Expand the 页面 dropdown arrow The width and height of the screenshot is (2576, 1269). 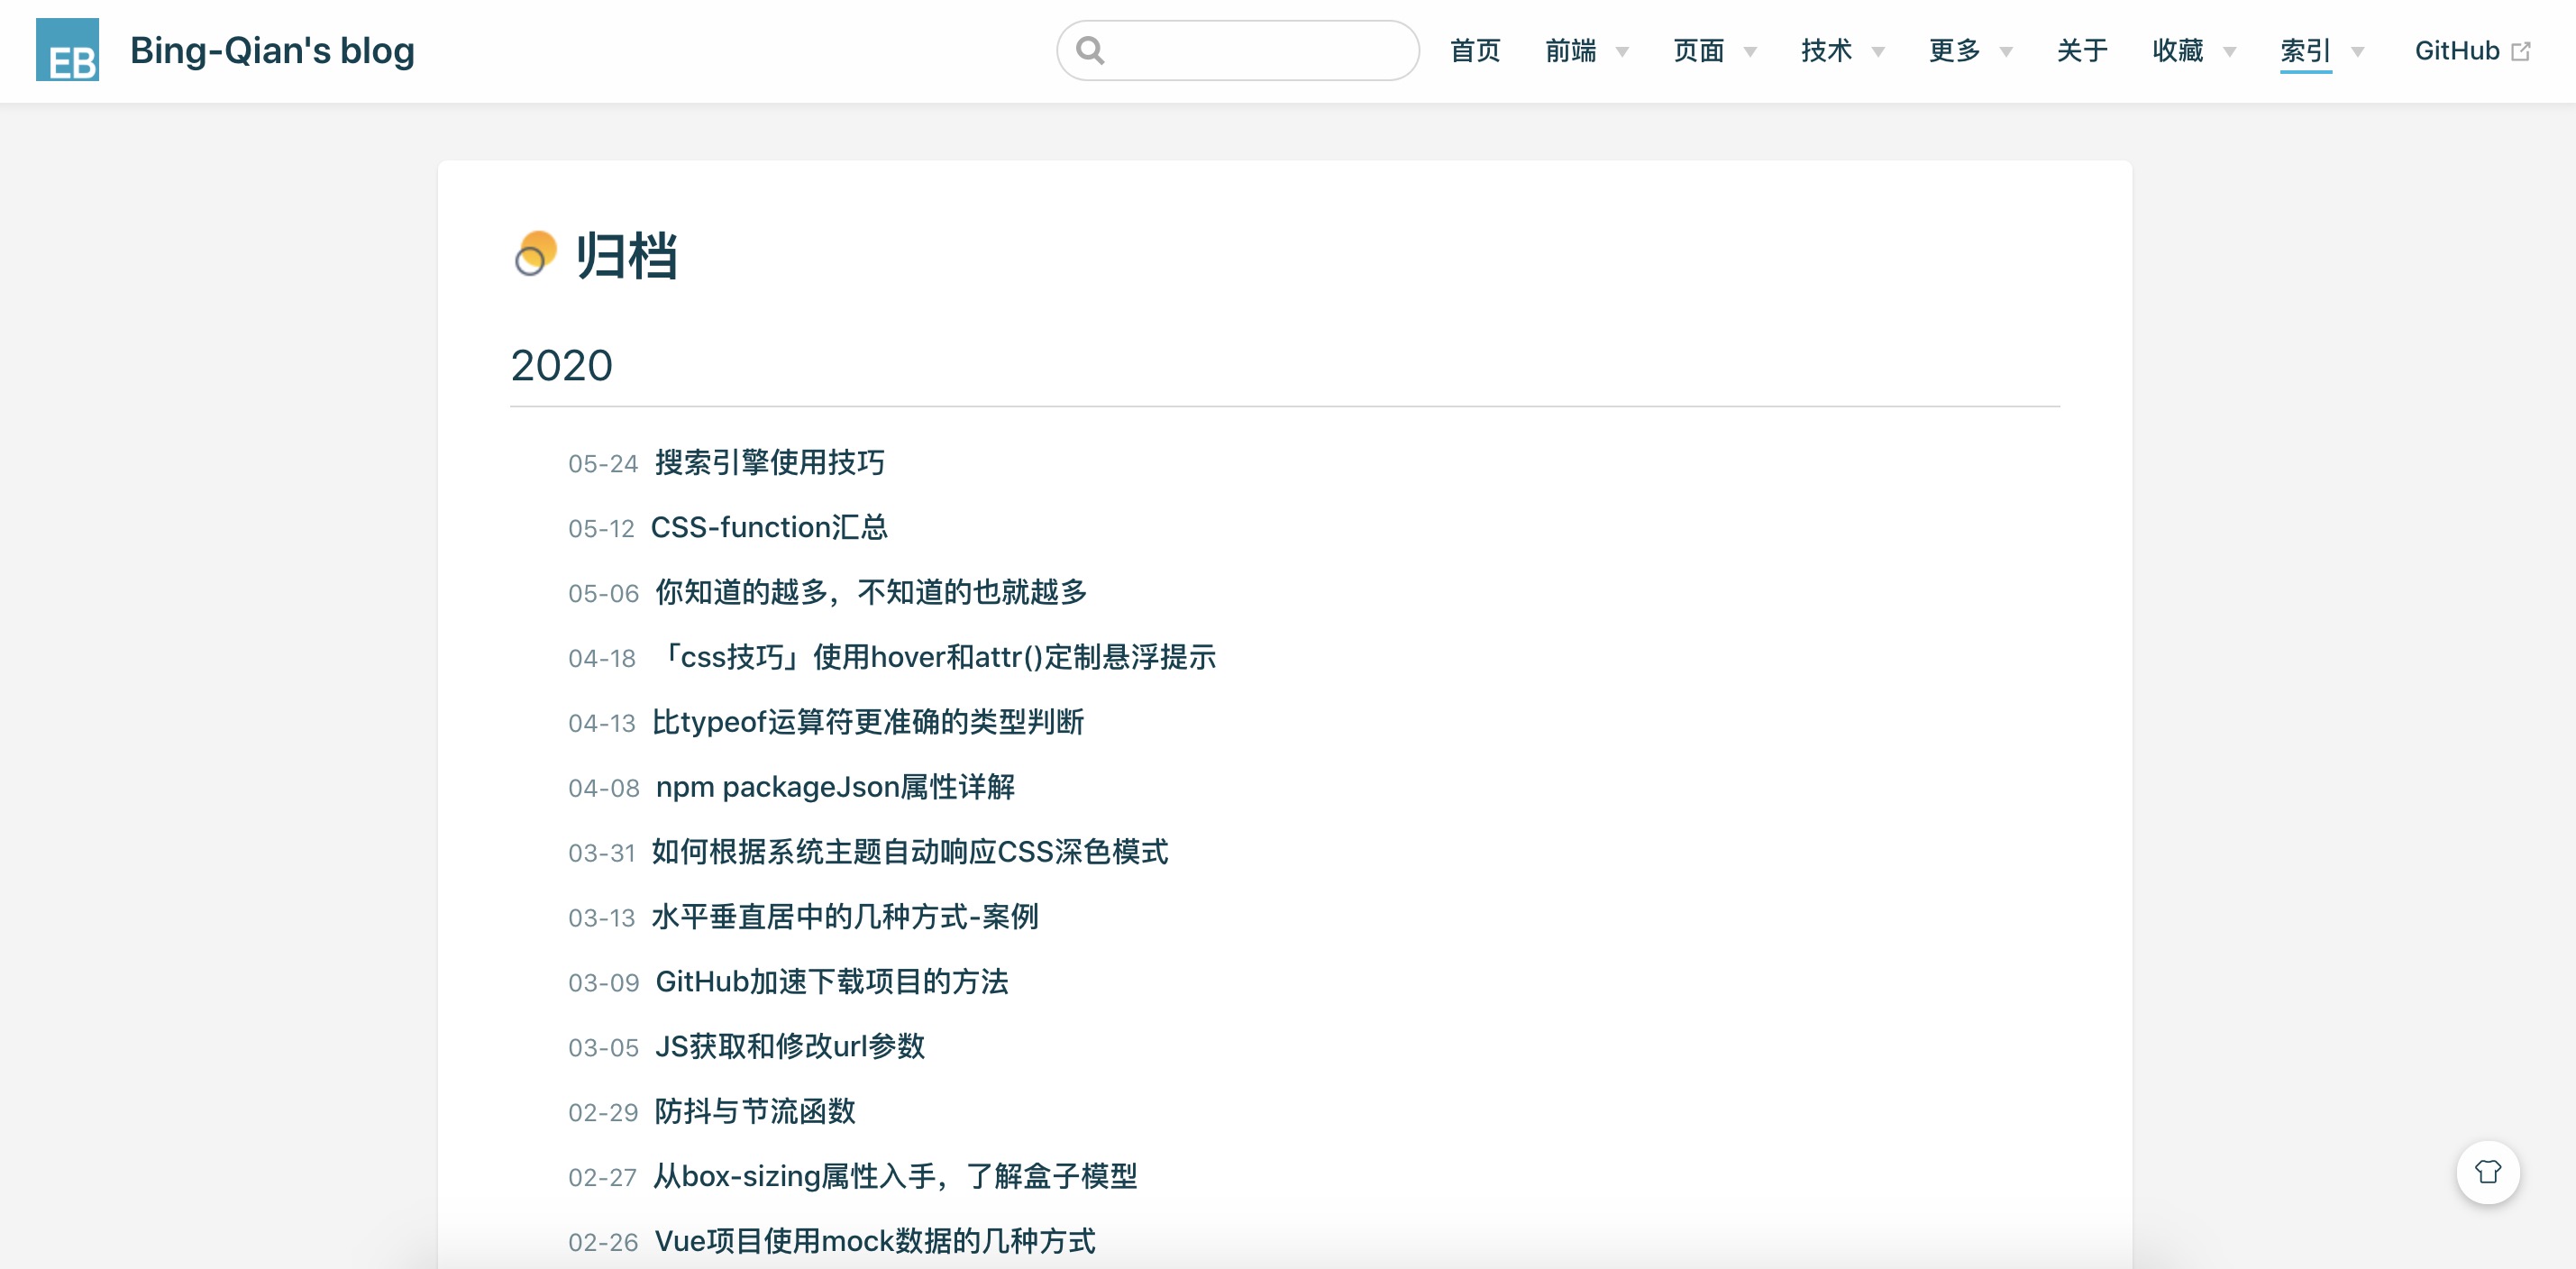click(1750, 52)
